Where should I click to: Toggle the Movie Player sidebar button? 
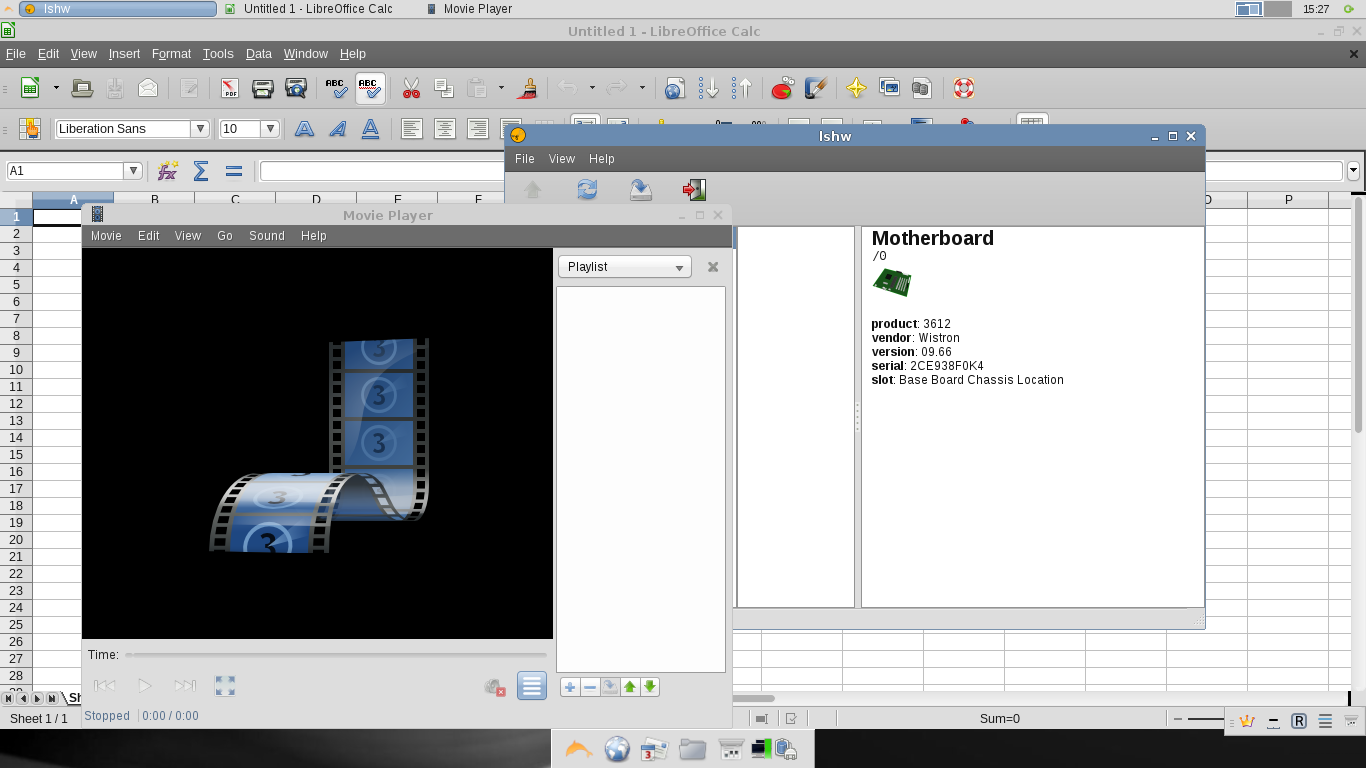(532, 686)
